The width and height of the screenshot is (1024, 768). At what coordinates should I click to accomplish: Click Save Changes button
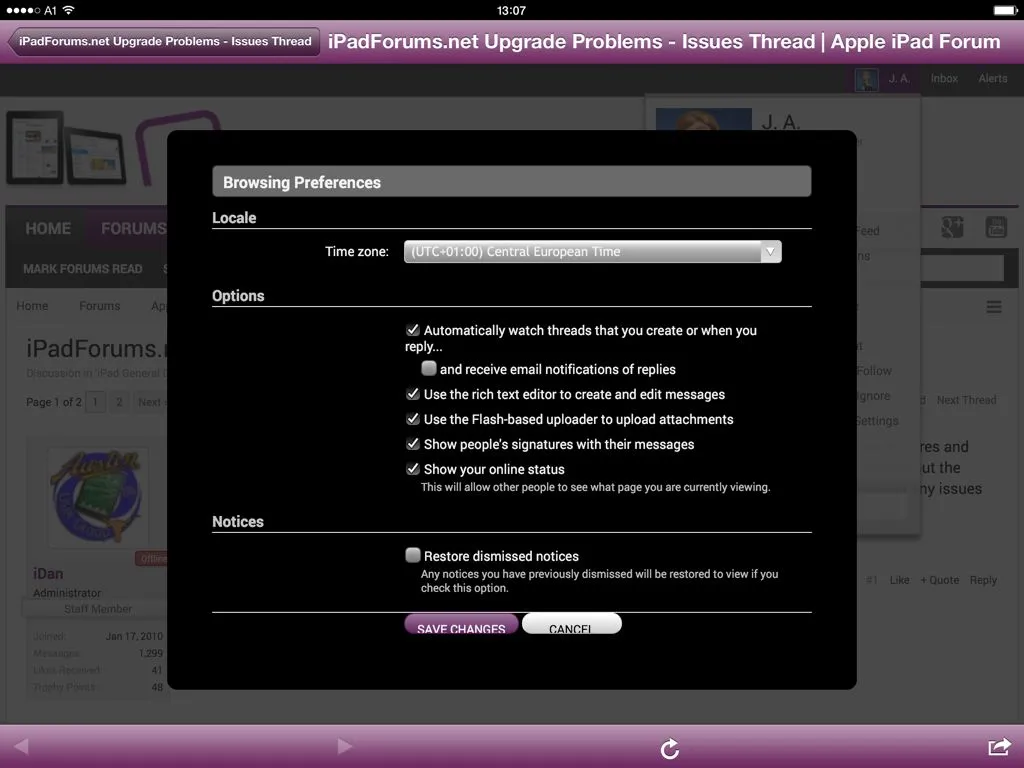pos(461,626)
